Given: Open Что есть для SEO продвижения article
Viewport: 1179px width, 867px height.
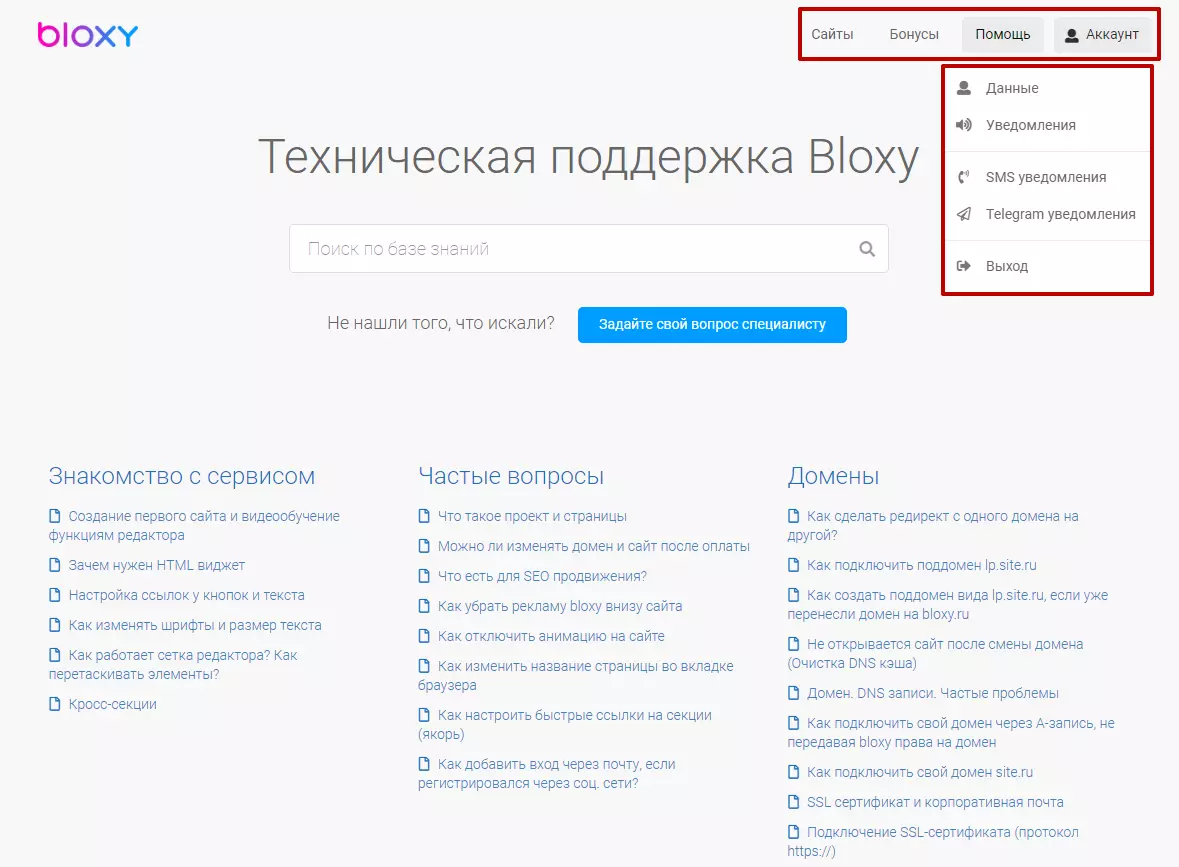Looking at the screenshot, I should [542, 576].
